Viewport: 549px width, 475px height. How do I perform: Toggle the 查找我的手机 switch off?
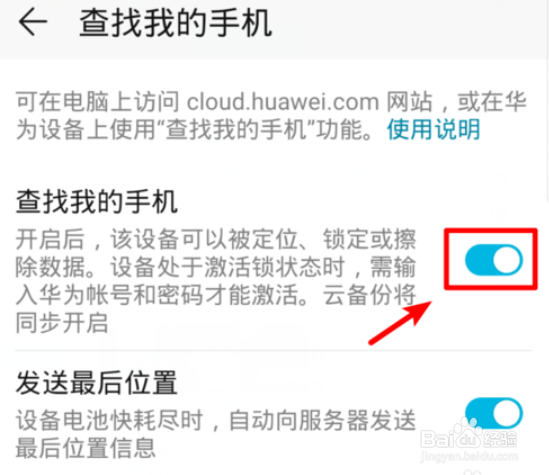tap(494, 260)
